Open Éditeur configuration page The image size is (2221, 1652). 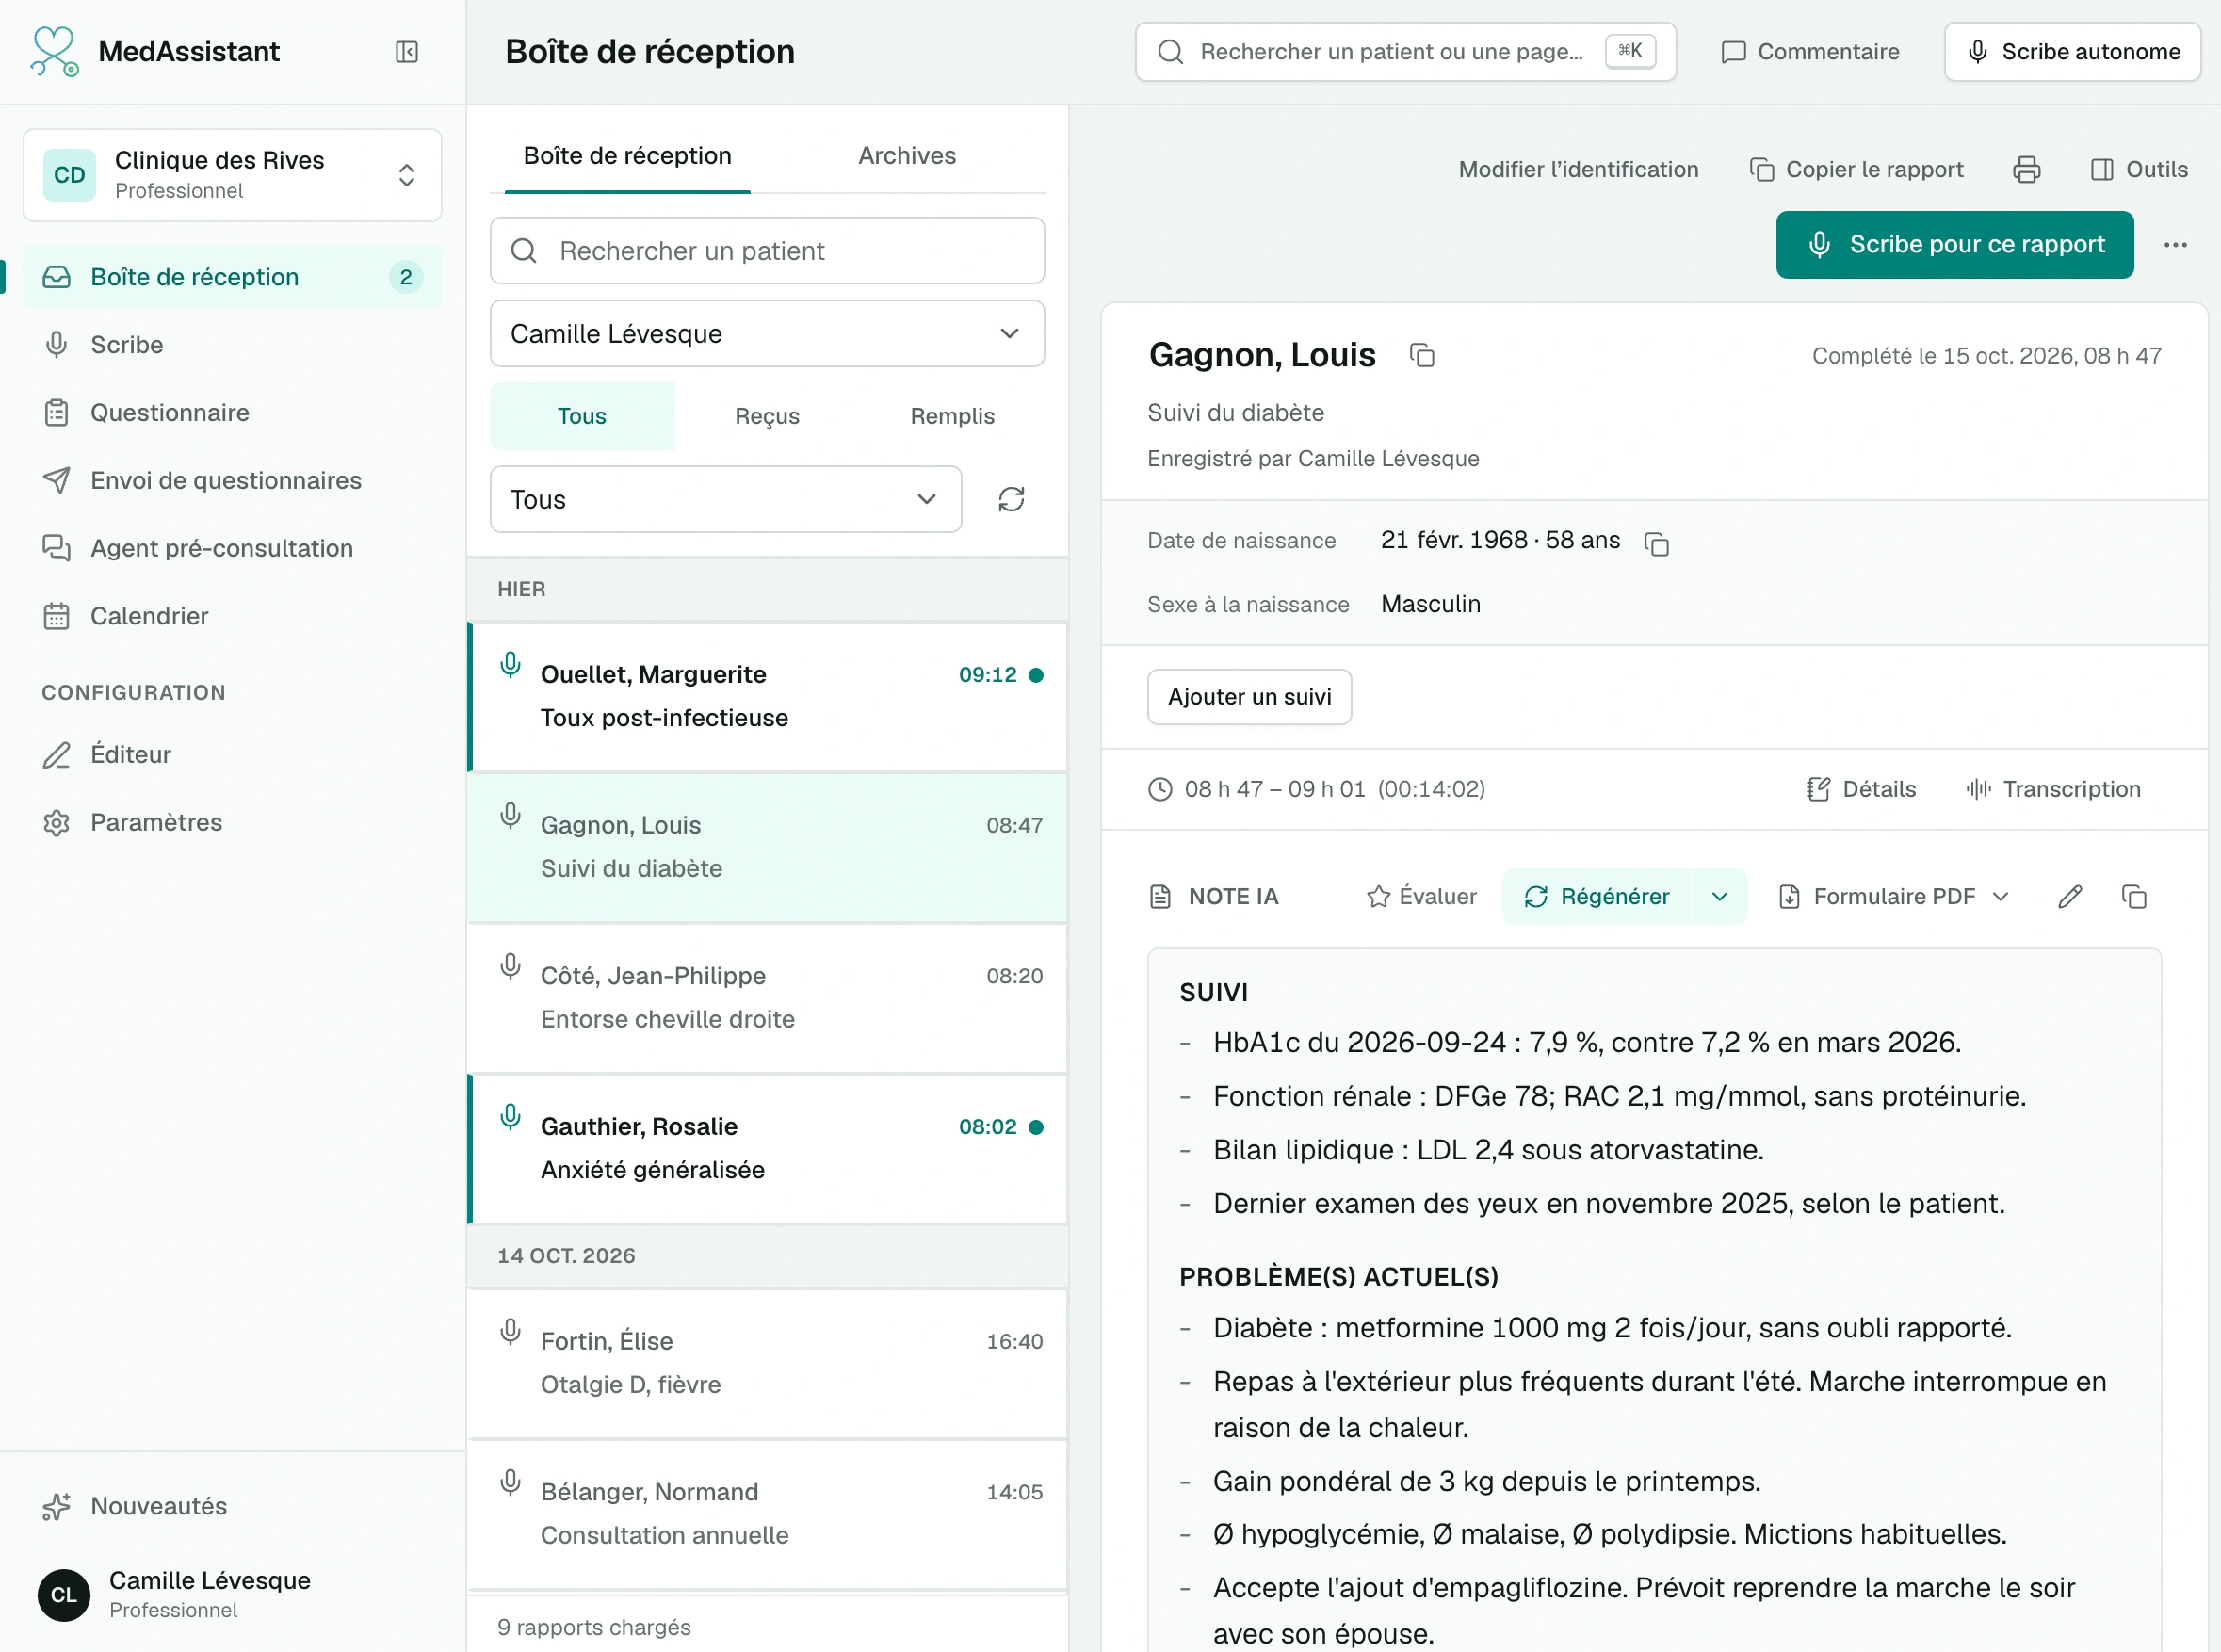(232, 755)
